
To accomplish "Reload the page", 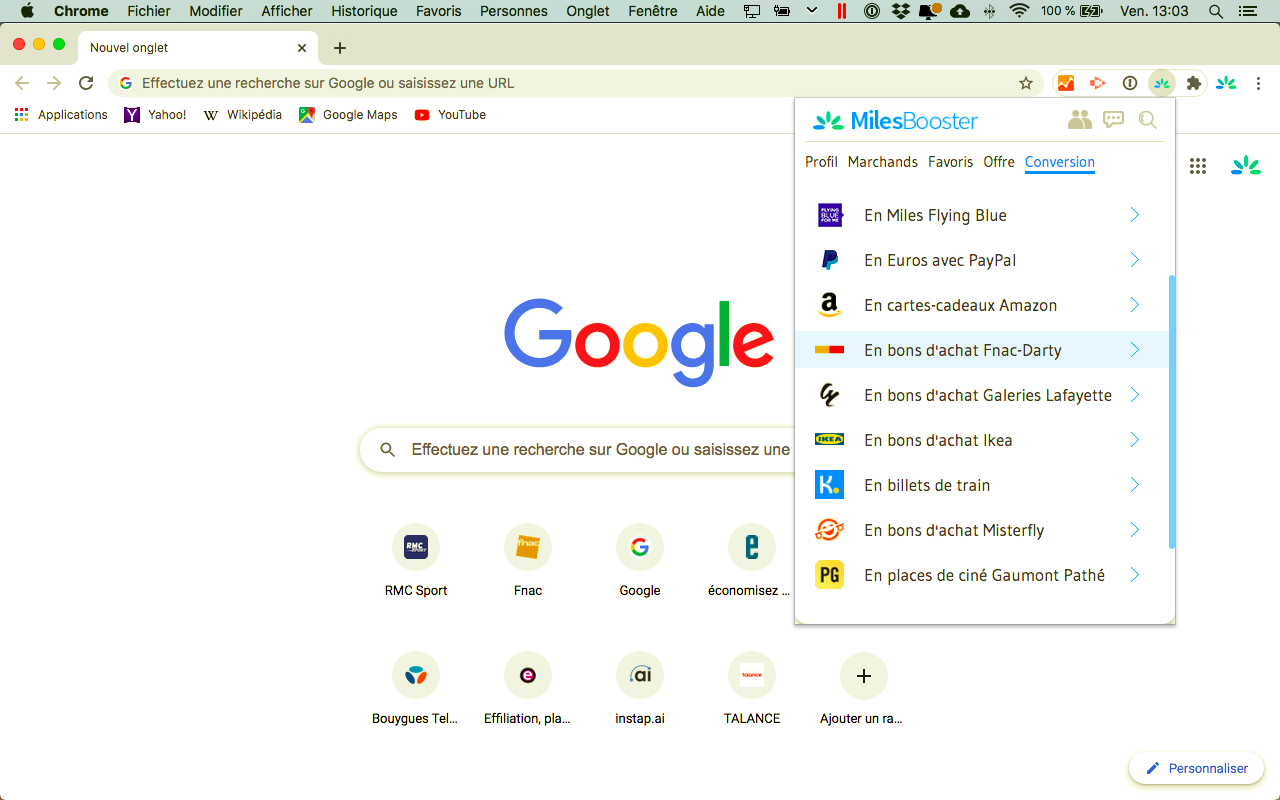I will [x=86, y=83].
